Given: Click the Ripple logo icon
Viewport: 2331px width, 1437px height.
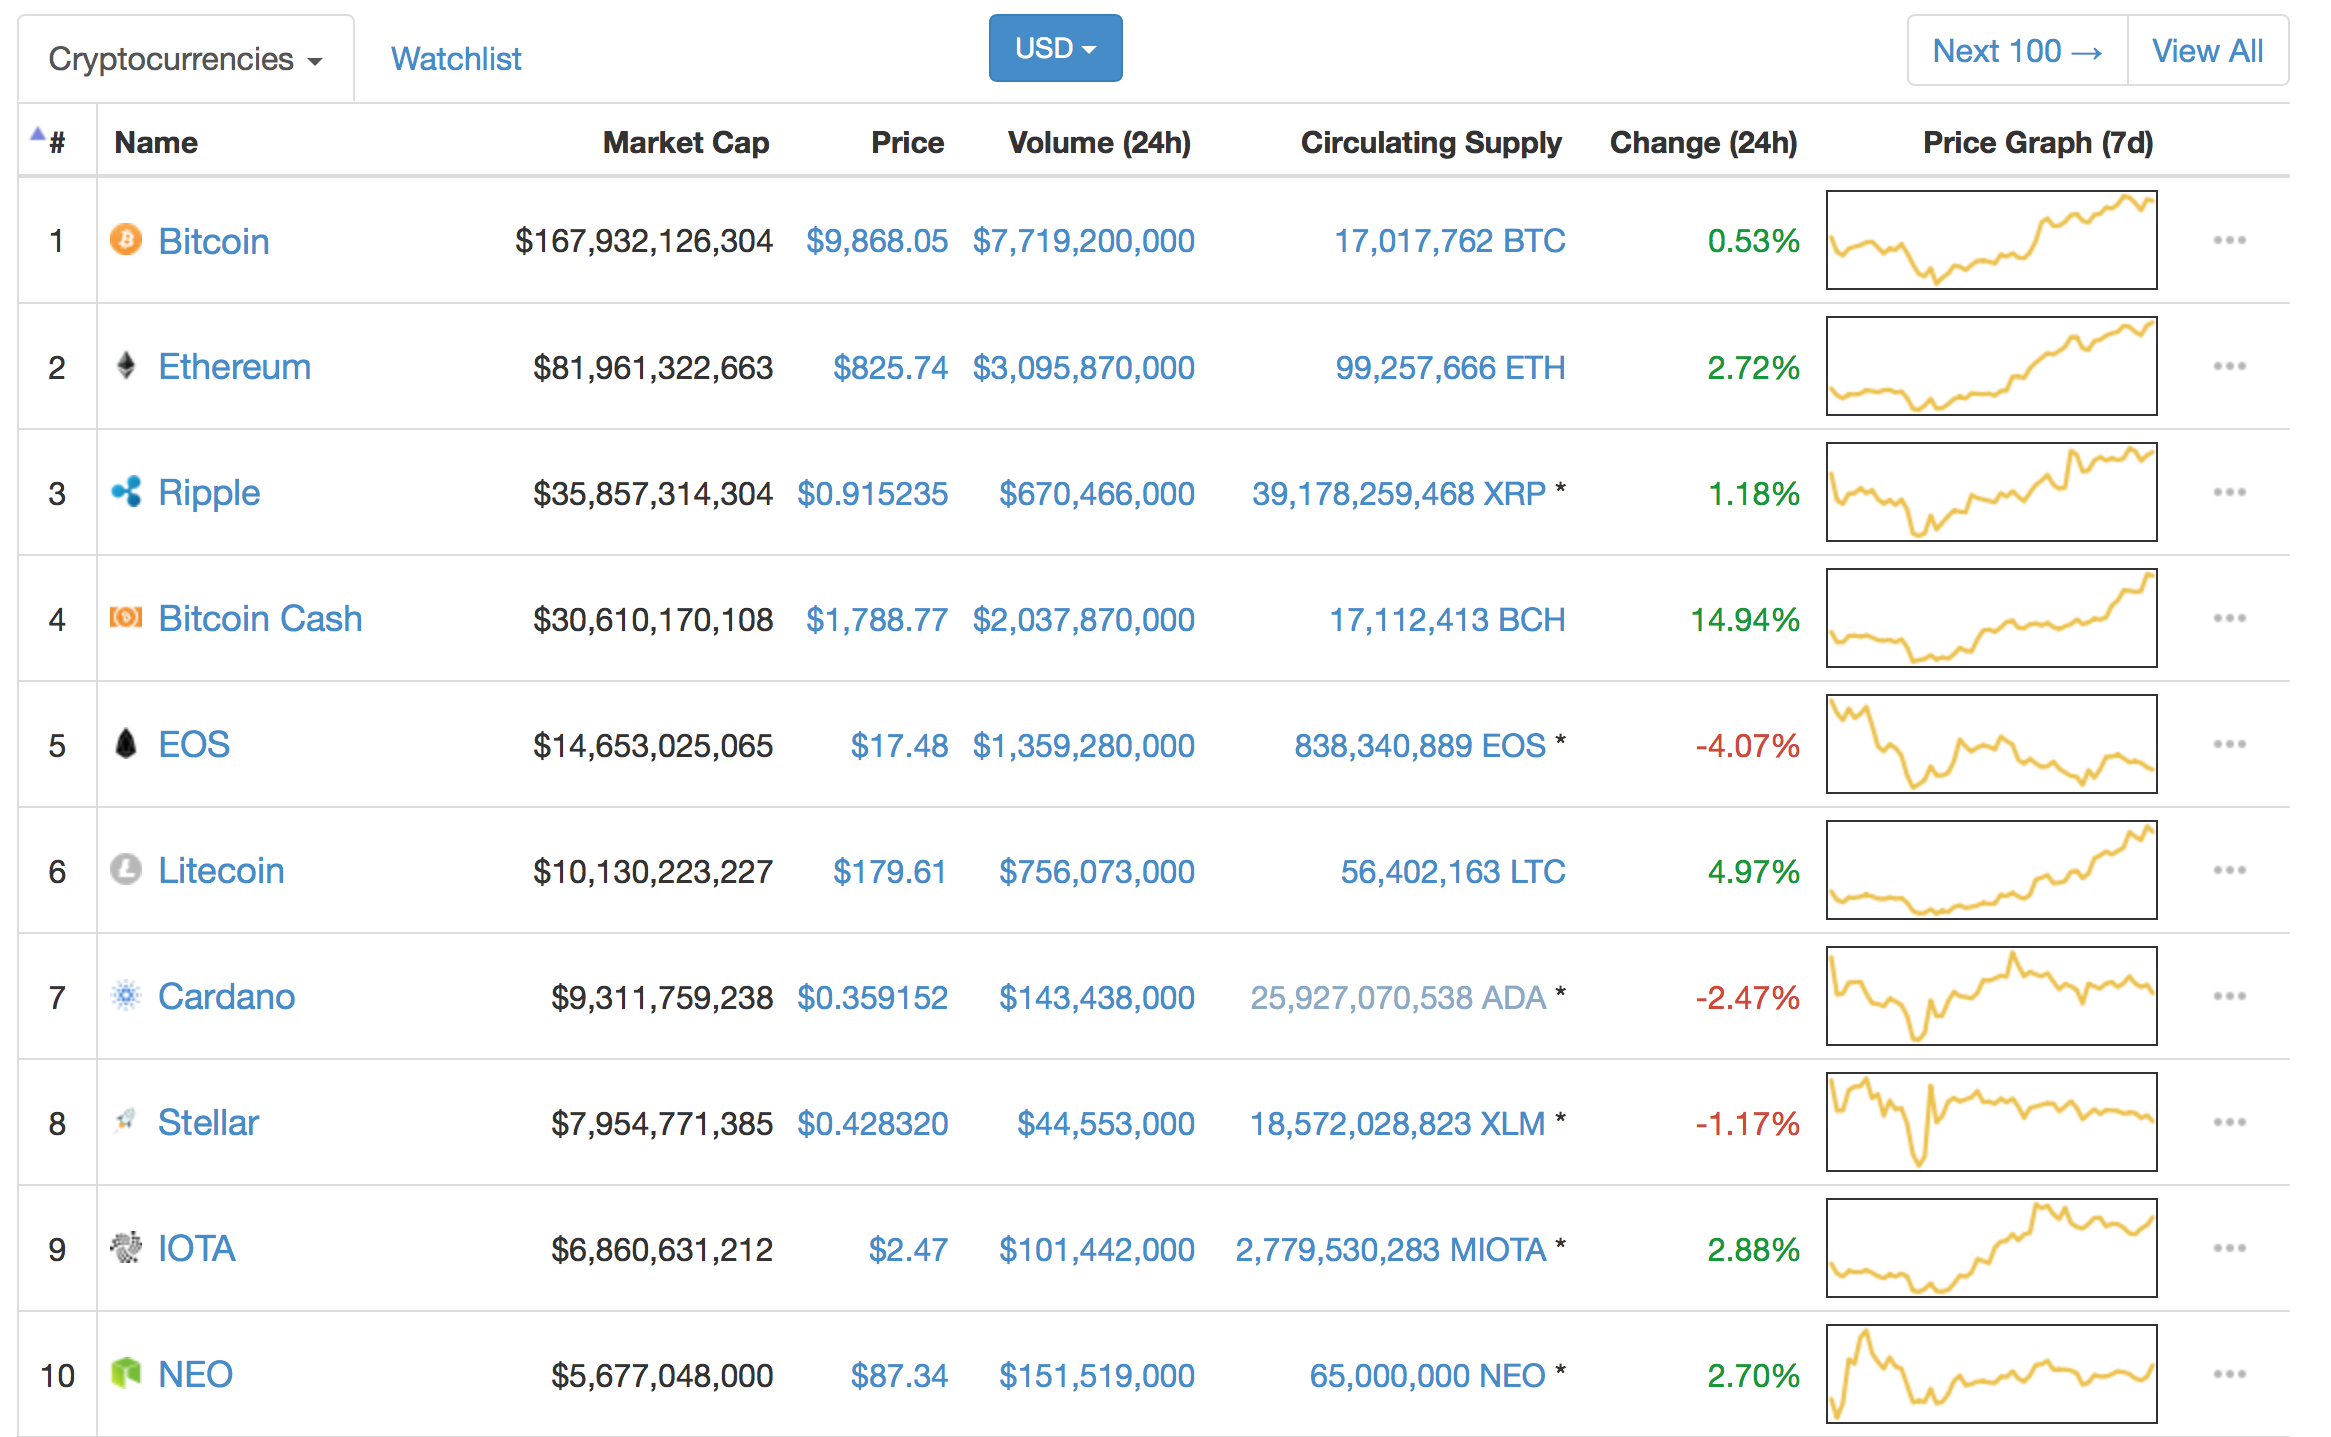Looking at the screenshot, I should (x=126, y=492).
